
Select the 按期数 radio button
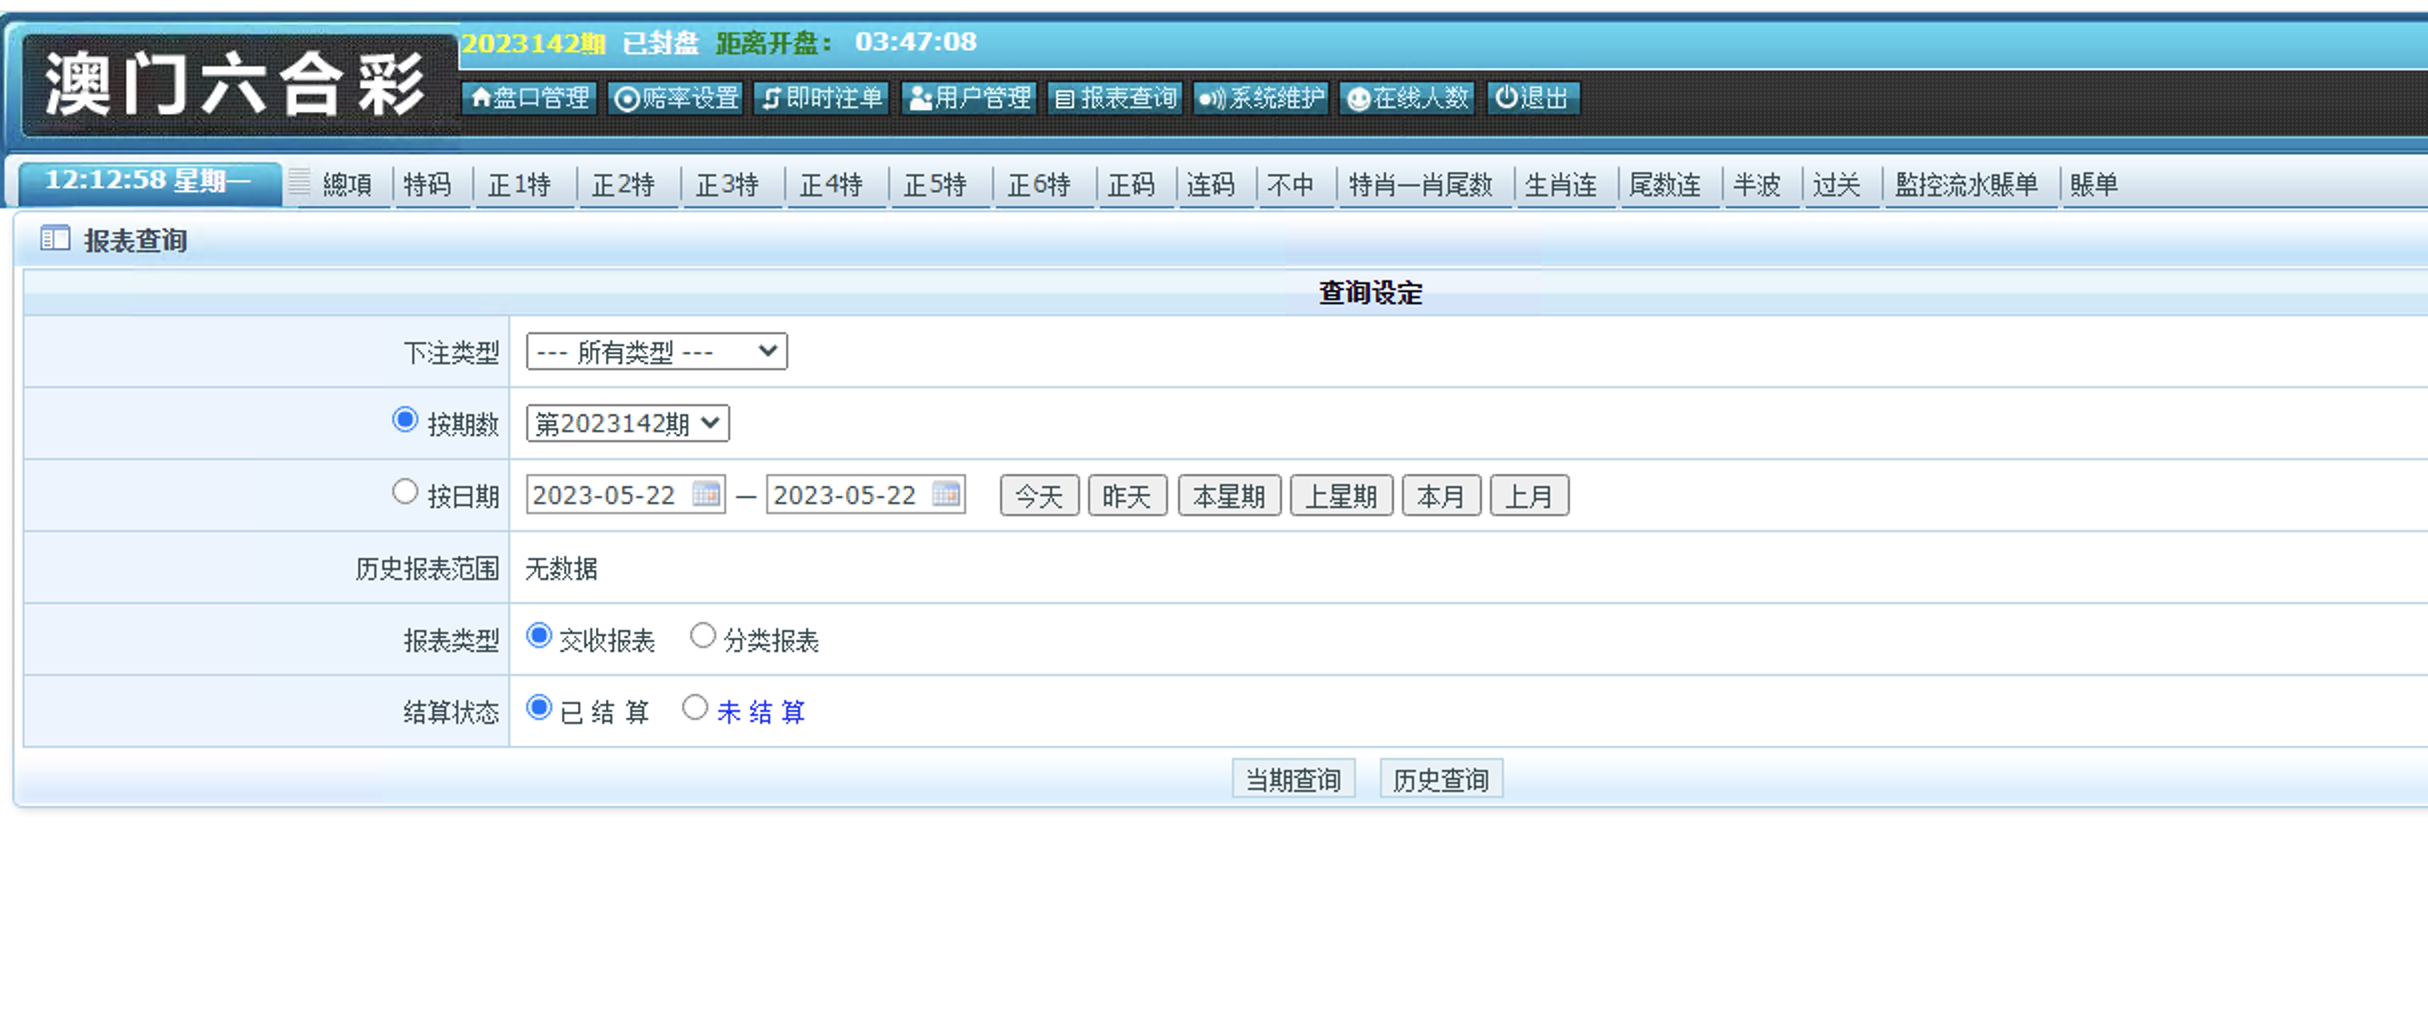click(405, 420)
